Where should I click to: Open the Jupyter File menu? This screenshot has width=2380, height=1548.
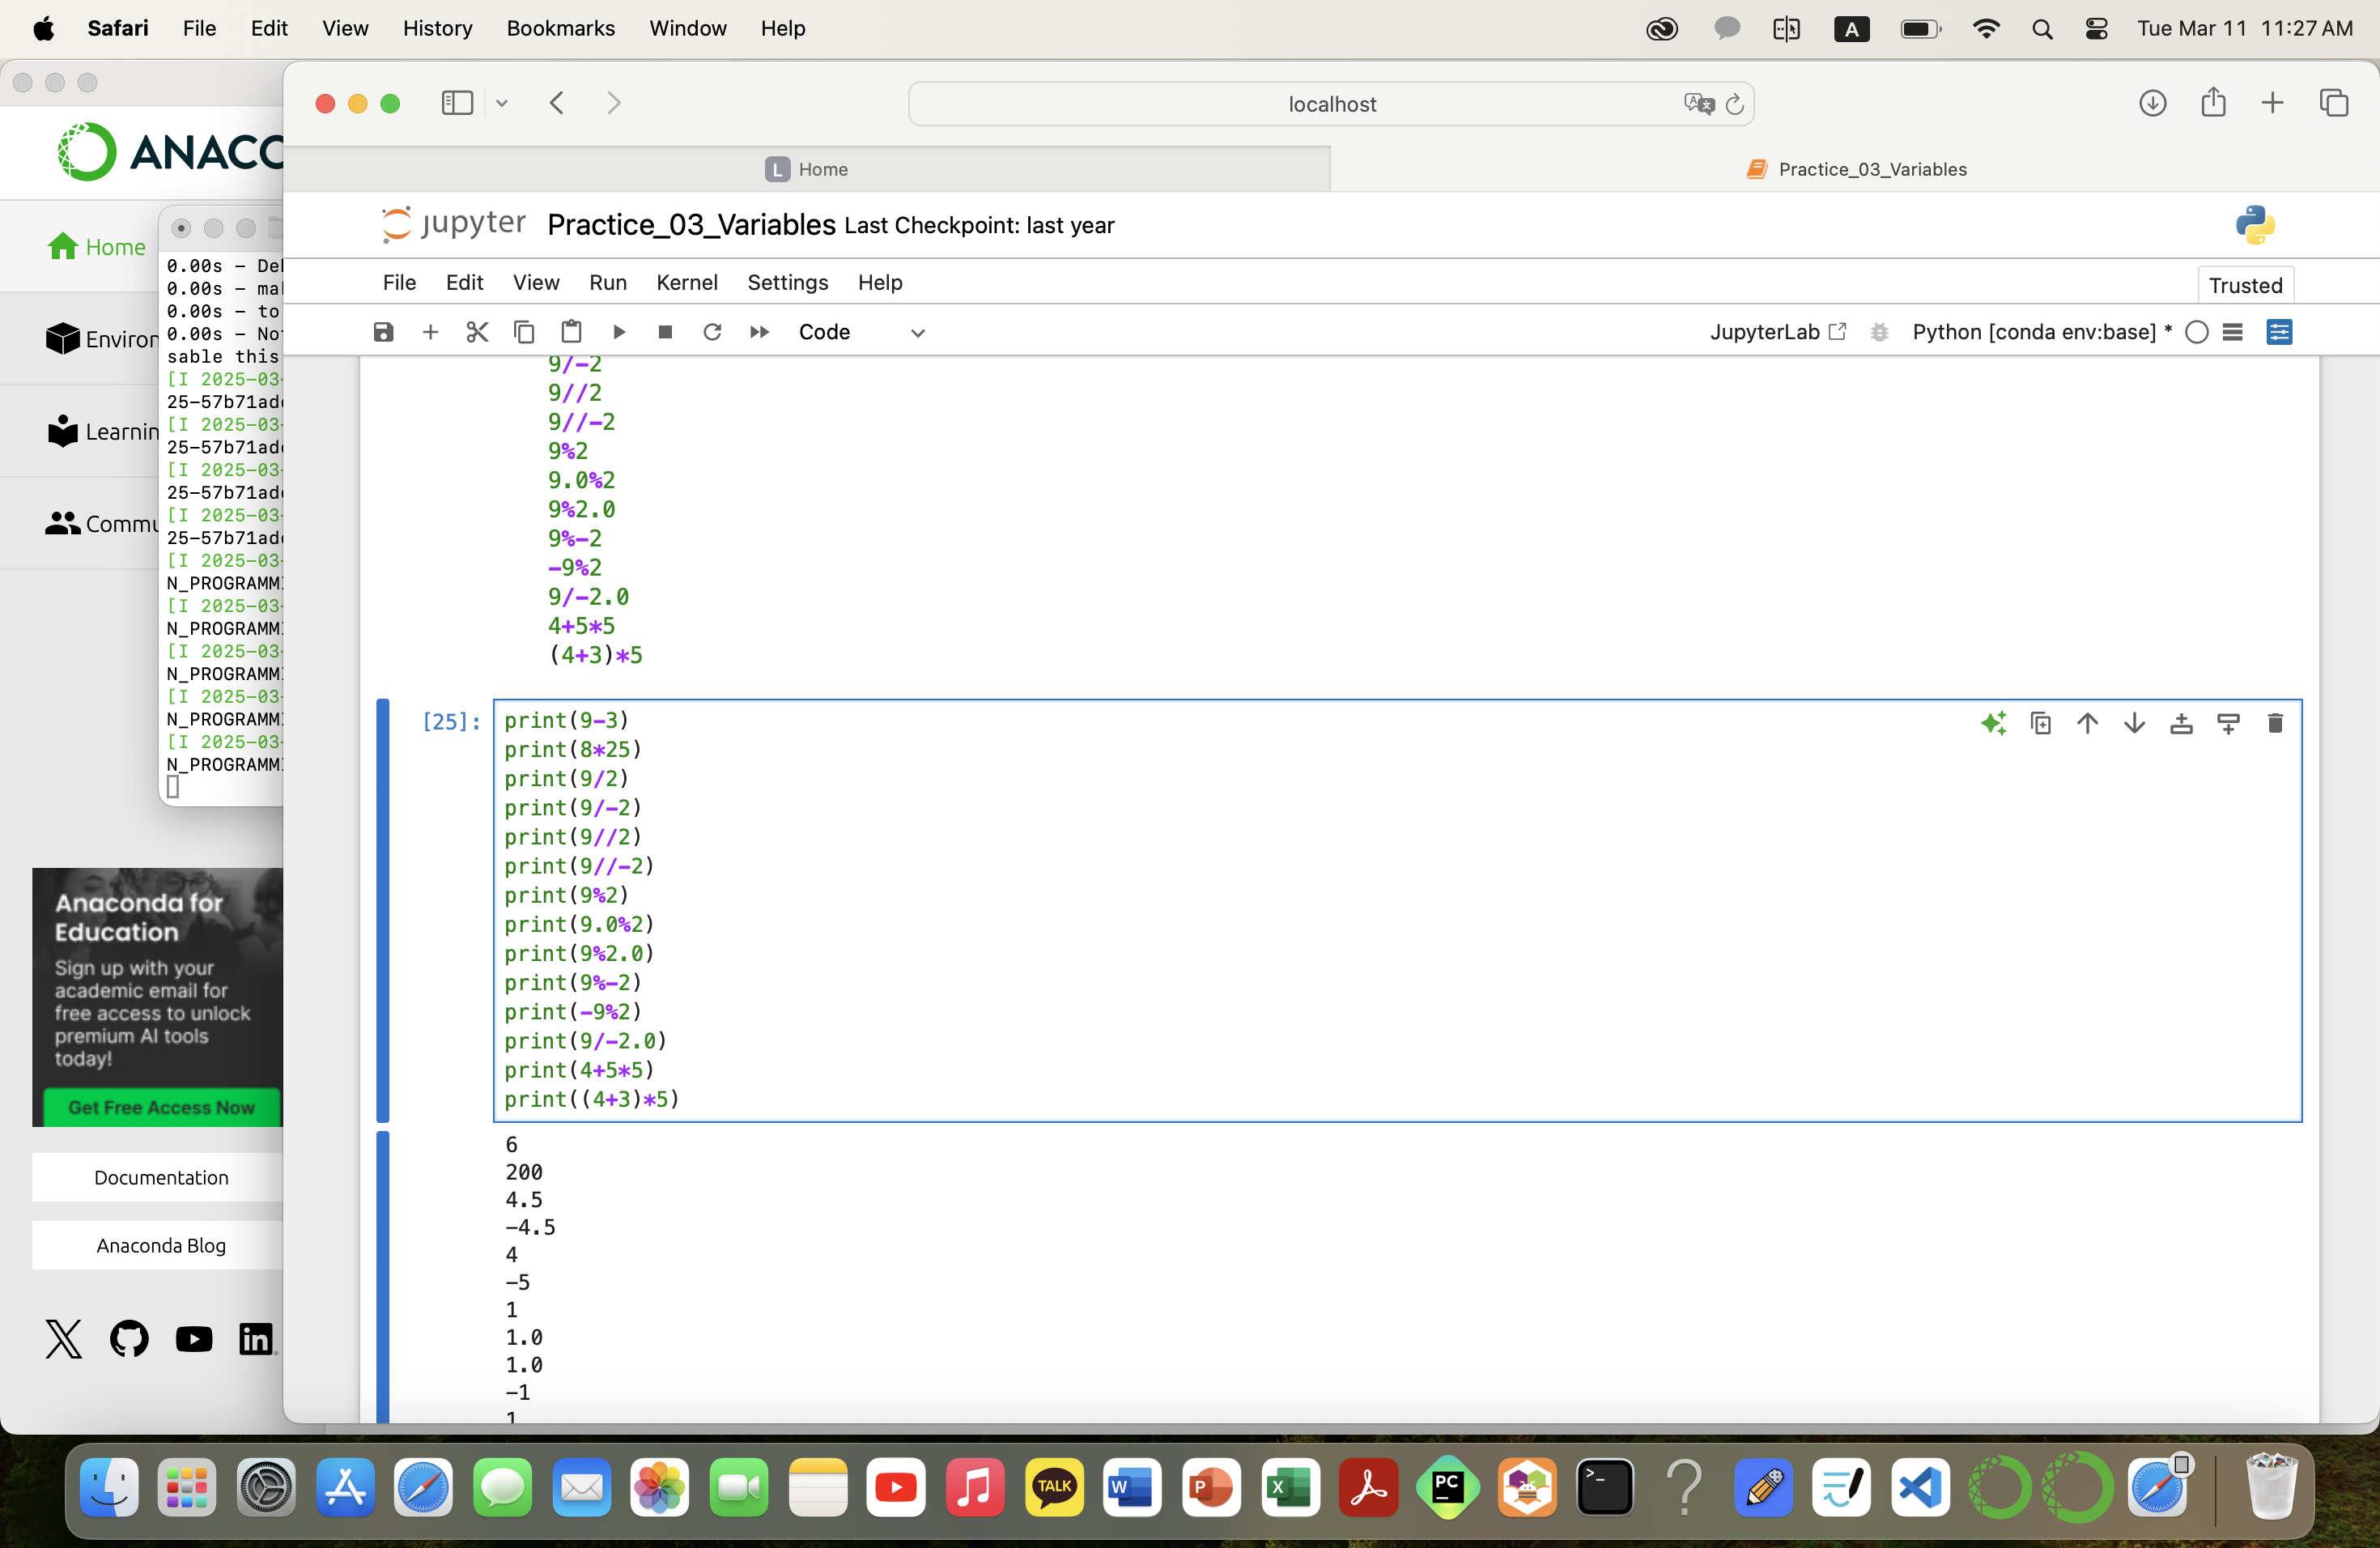(x=399, y=282)
